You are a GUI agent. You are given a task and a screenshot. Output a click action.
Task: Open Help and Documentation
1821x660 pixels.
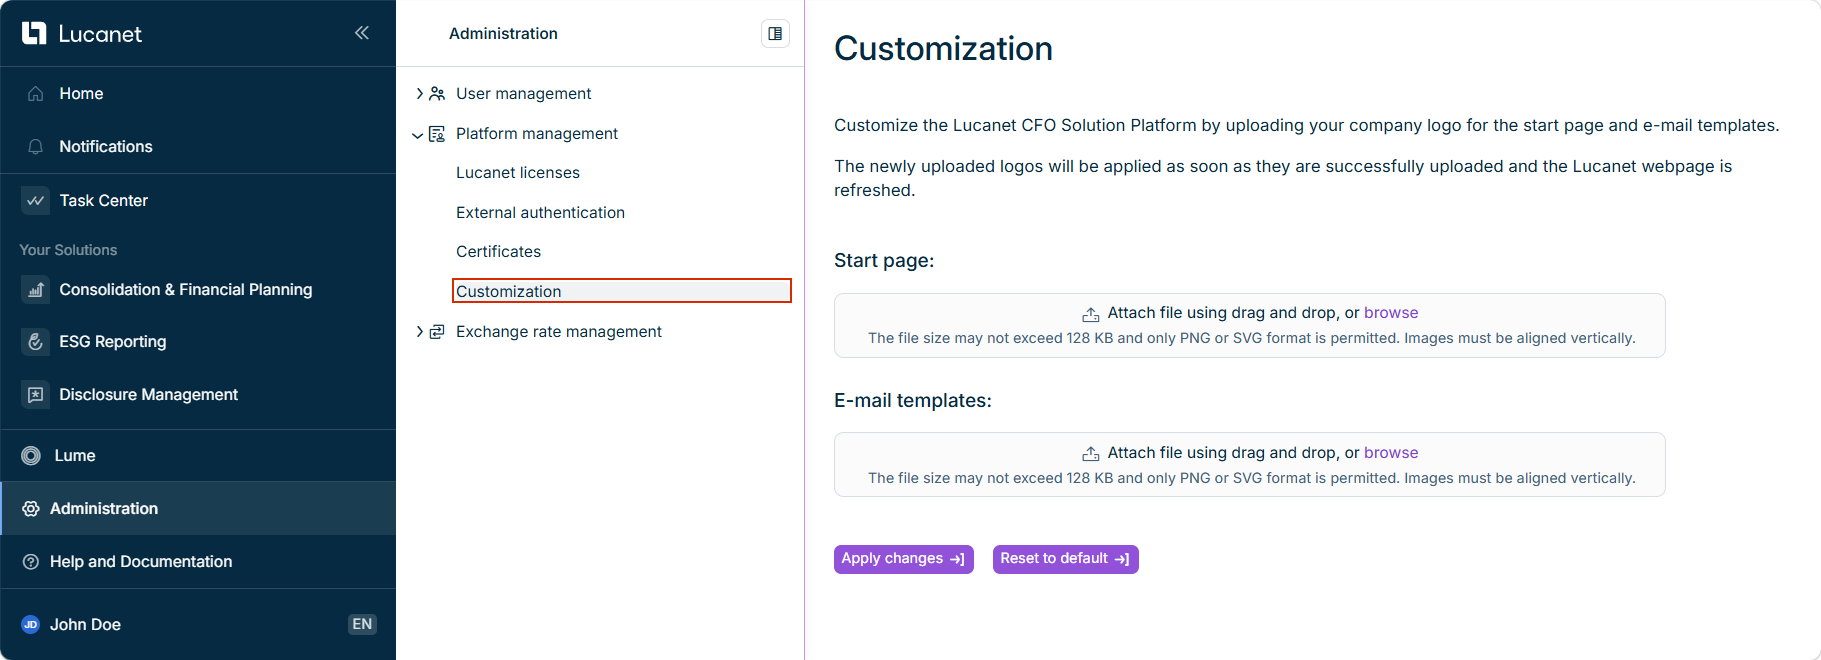(x=198, y=562)
